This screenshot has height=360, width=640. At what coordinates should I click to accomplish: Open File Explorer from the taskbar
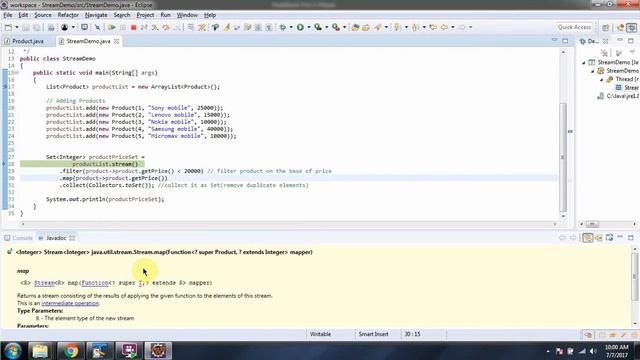click(x=40, y=351)
